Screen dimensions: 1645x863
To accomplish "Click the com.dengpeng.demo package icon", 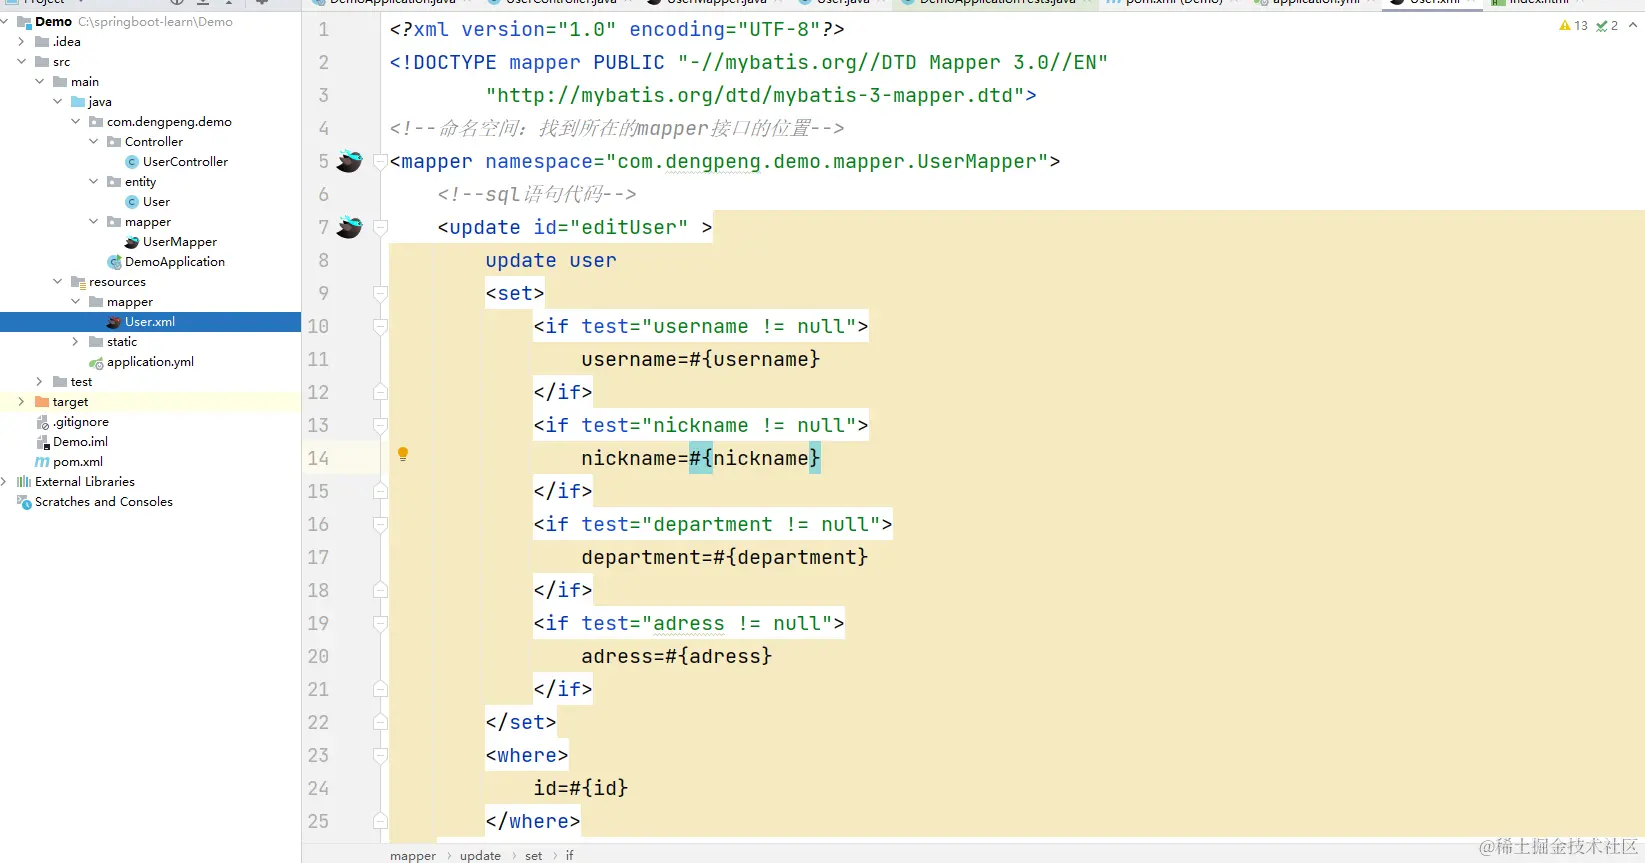I will [96, 122].
